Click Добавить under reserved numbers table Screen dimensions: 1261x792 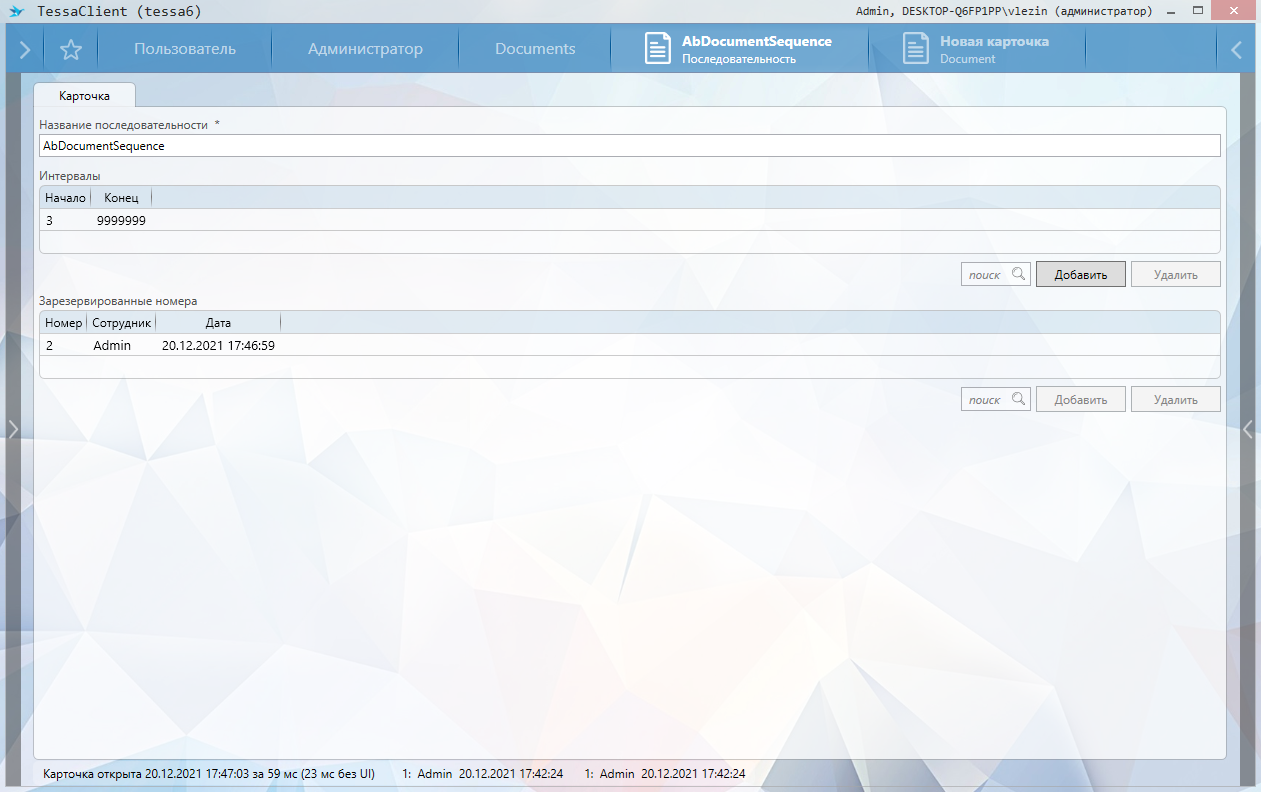point(1080,400)
